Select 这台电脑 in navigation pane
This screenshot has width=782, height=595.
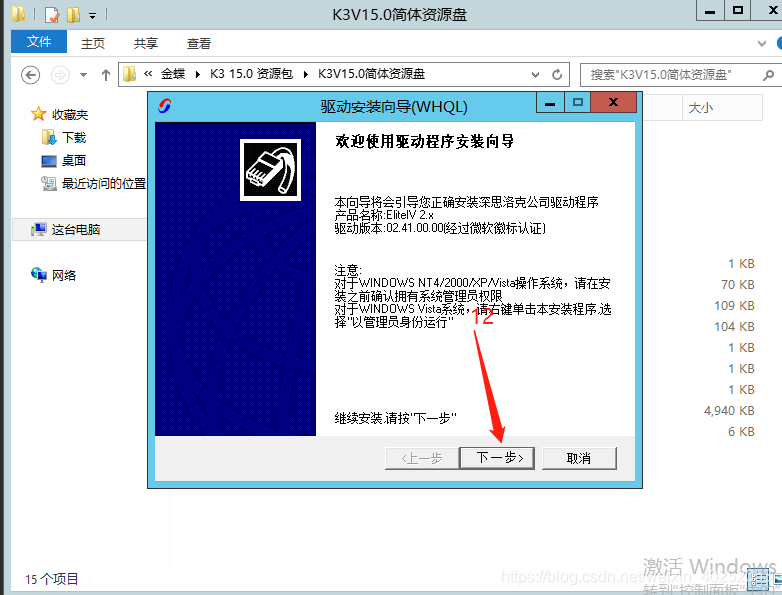tap(76, 229)
